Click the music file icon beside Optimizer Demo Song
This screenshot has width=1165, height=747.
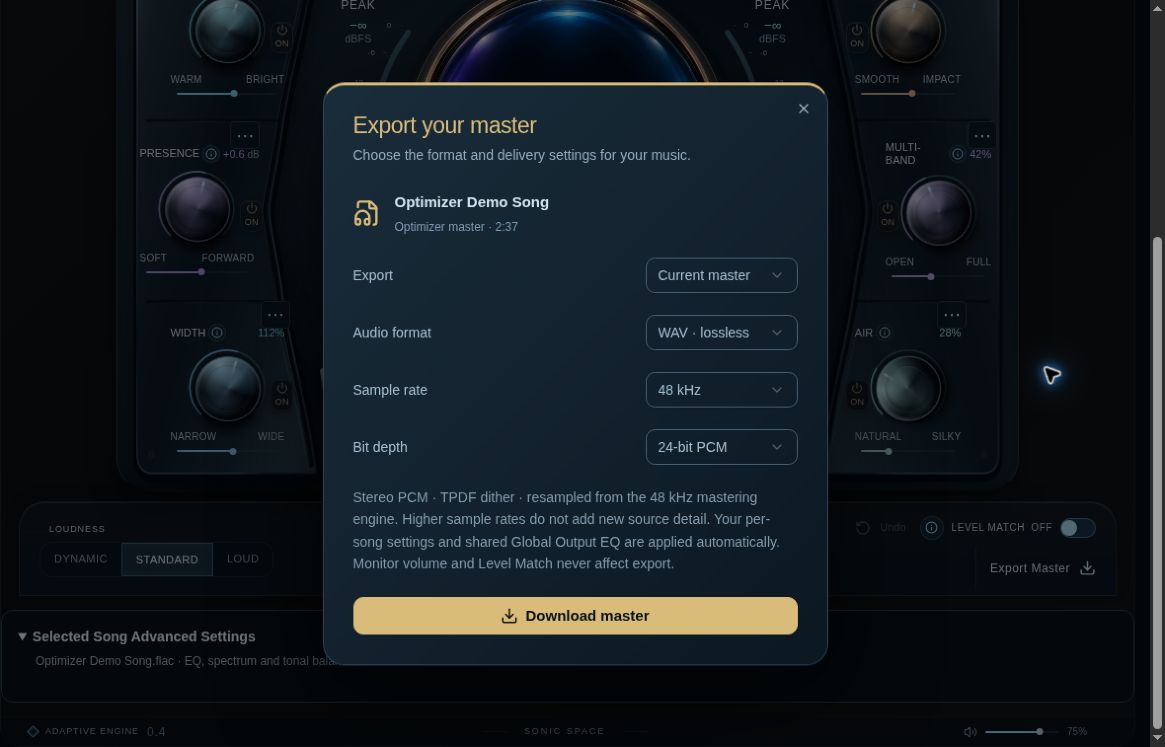pos(366,213)
